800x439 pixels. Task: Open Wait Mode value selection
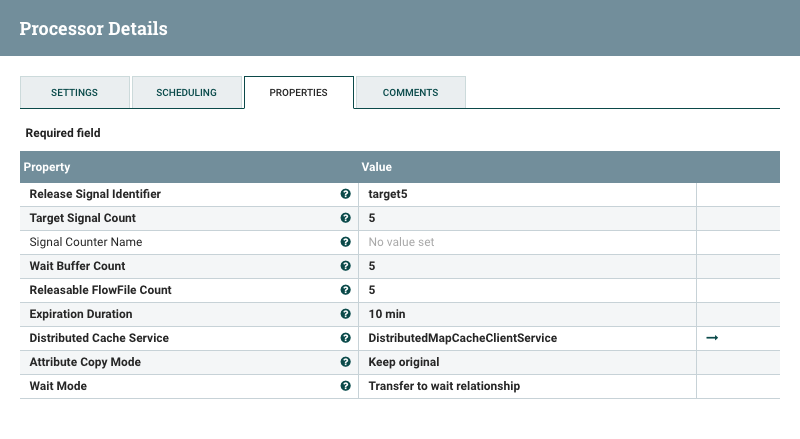click(x=526, y=386)
